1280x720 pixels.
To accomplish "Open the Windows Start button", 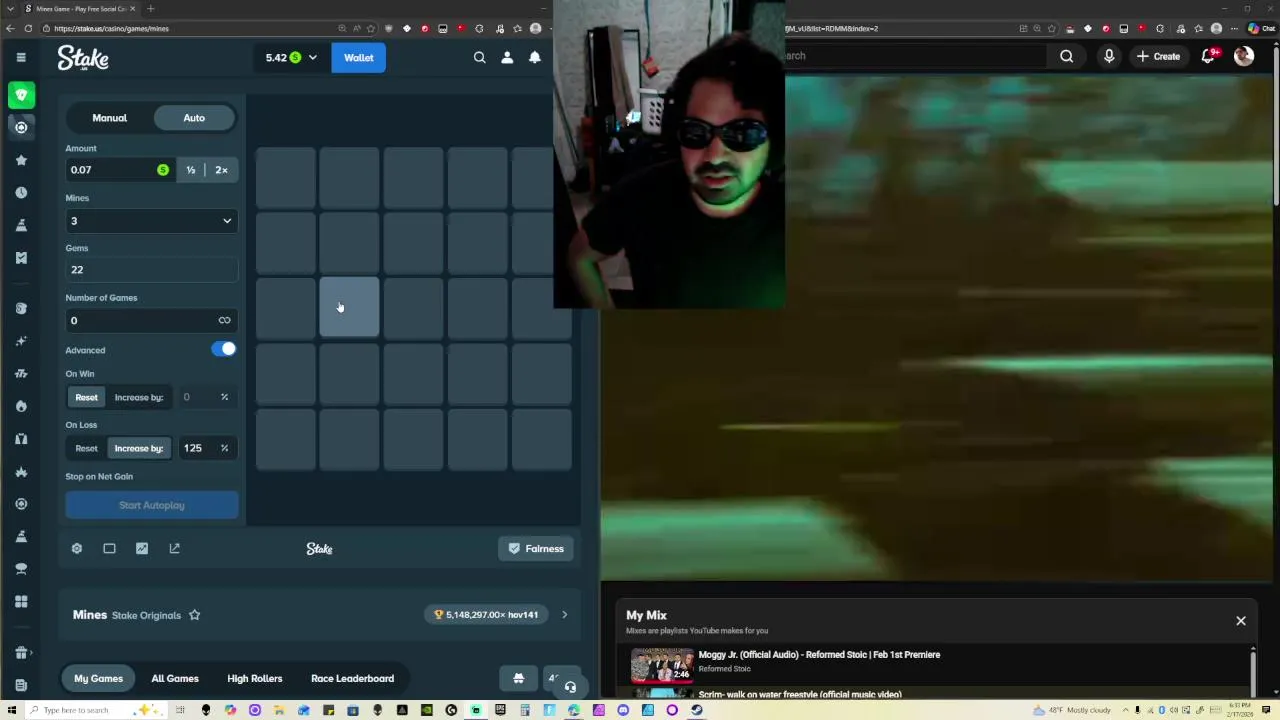I will click(x=10, y=710).
